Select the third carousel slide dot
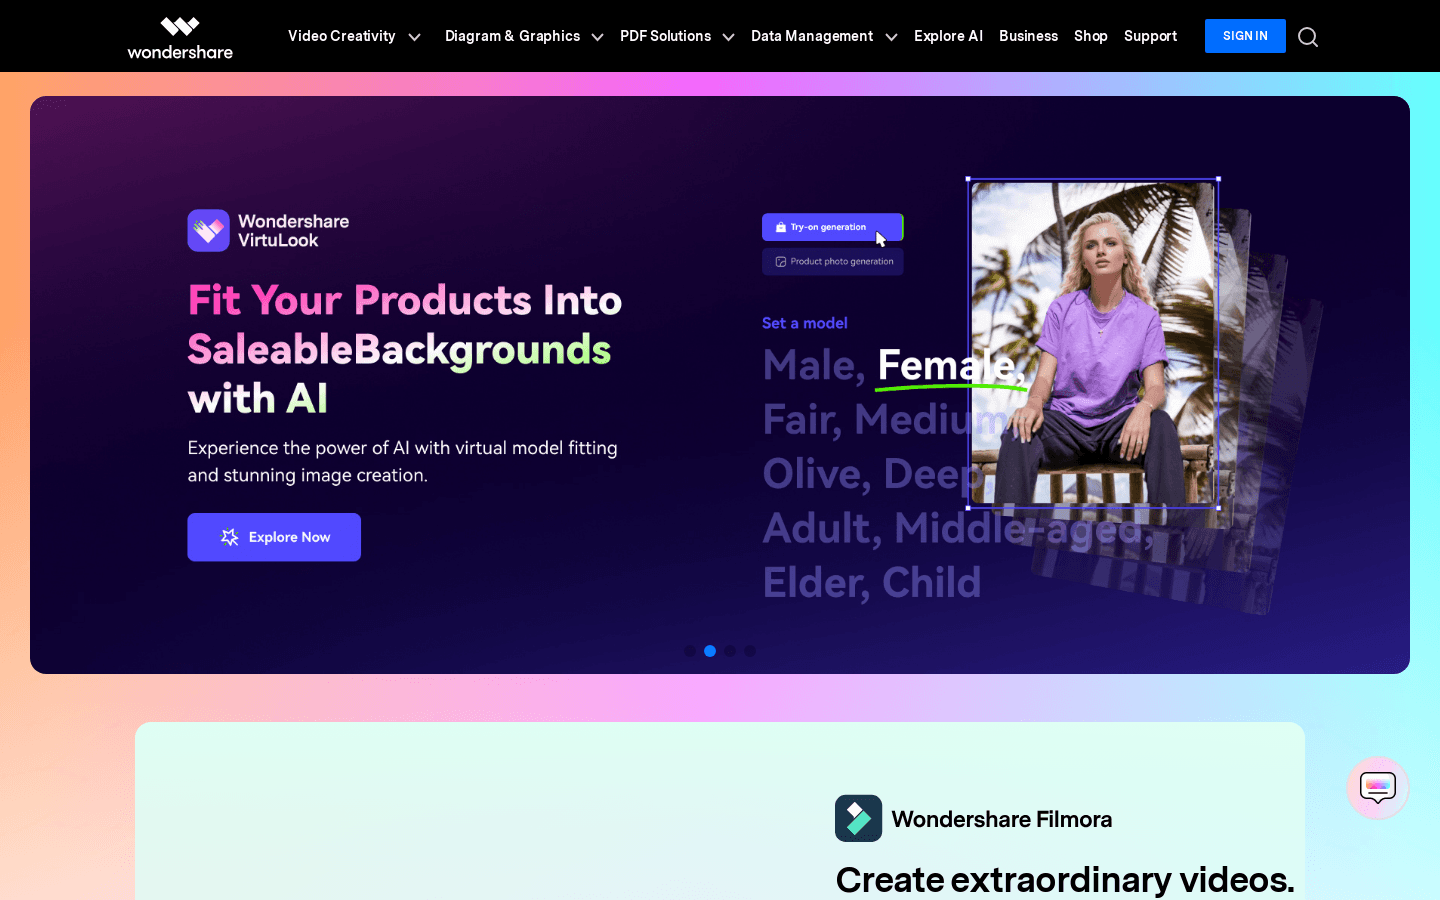 pyautogui.click(x=730, y=651)
